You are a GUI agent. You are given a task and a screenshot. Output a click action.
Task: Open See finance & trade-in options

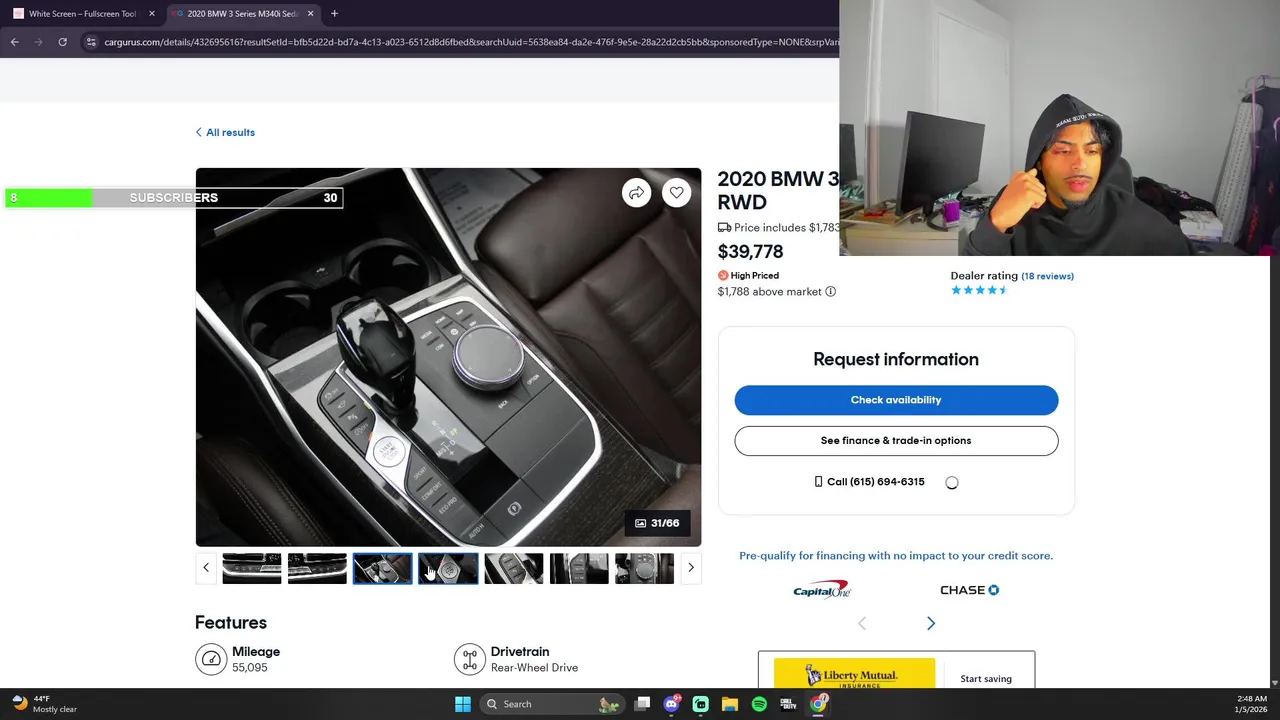[x=896, y=441]
